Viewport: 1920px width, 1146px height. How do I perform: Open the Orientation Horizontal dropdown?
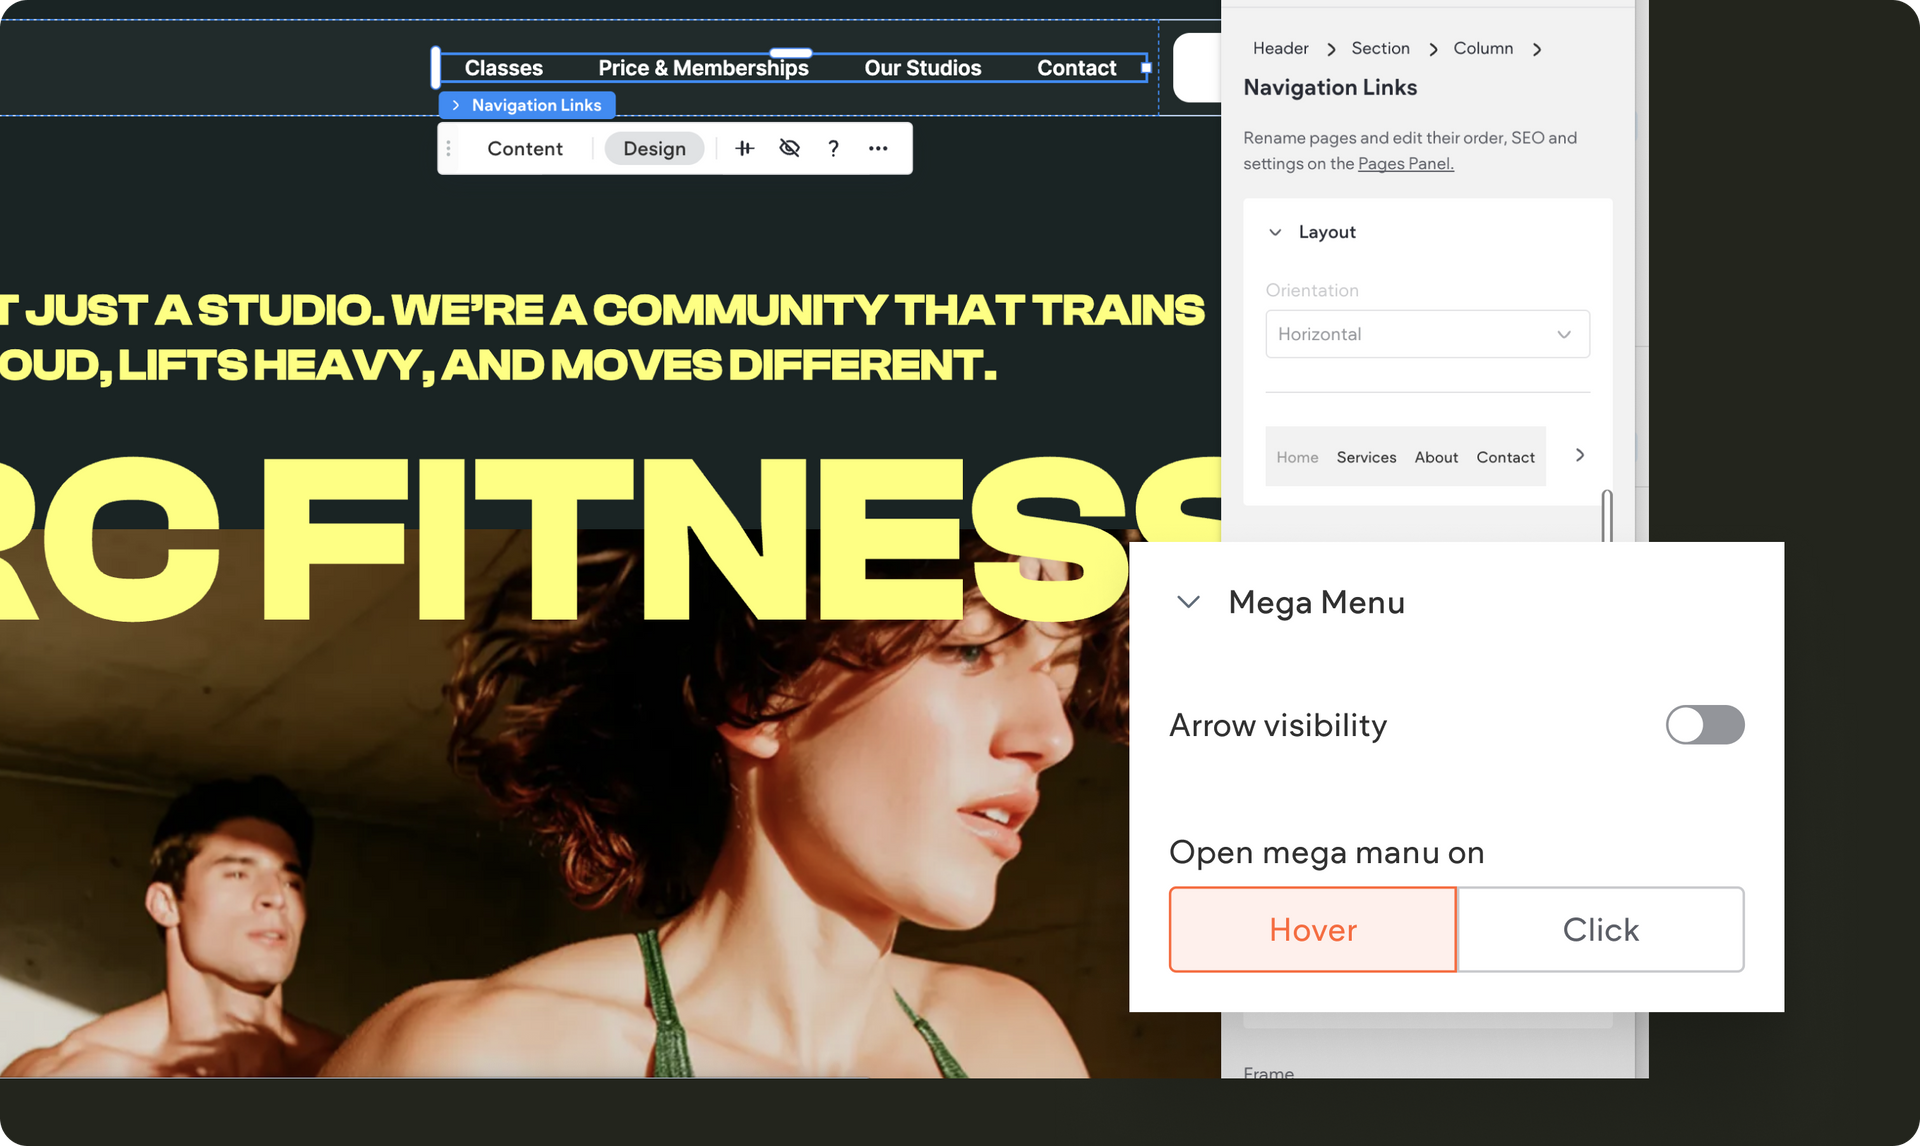click(x=1427, y=334)
